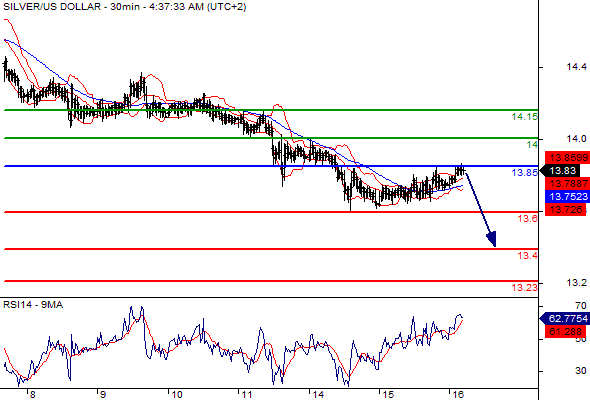
Task: Click the red 13.23 support label
Action: point(525,288)
